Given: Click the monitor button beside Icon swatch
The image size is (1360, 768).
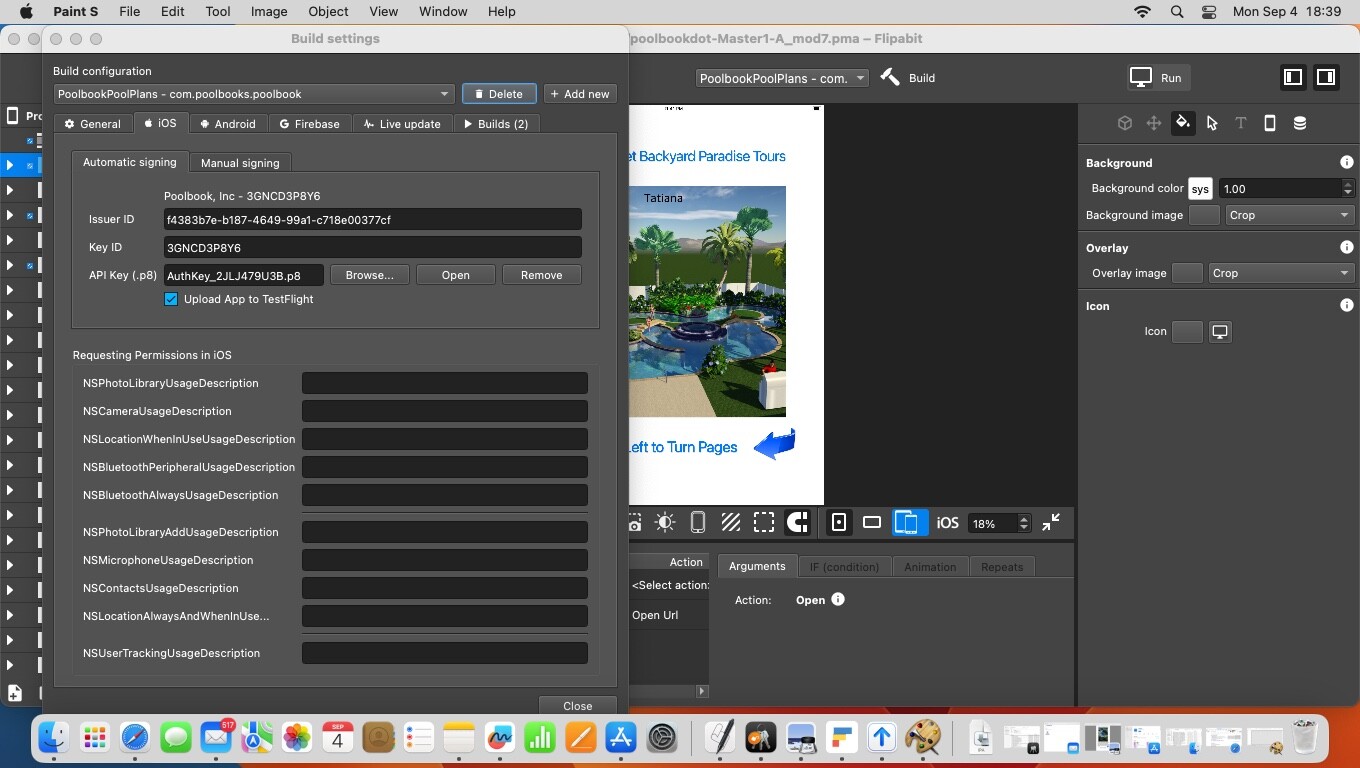Looking at the screenshot, I should click(x=1220, y=331).
